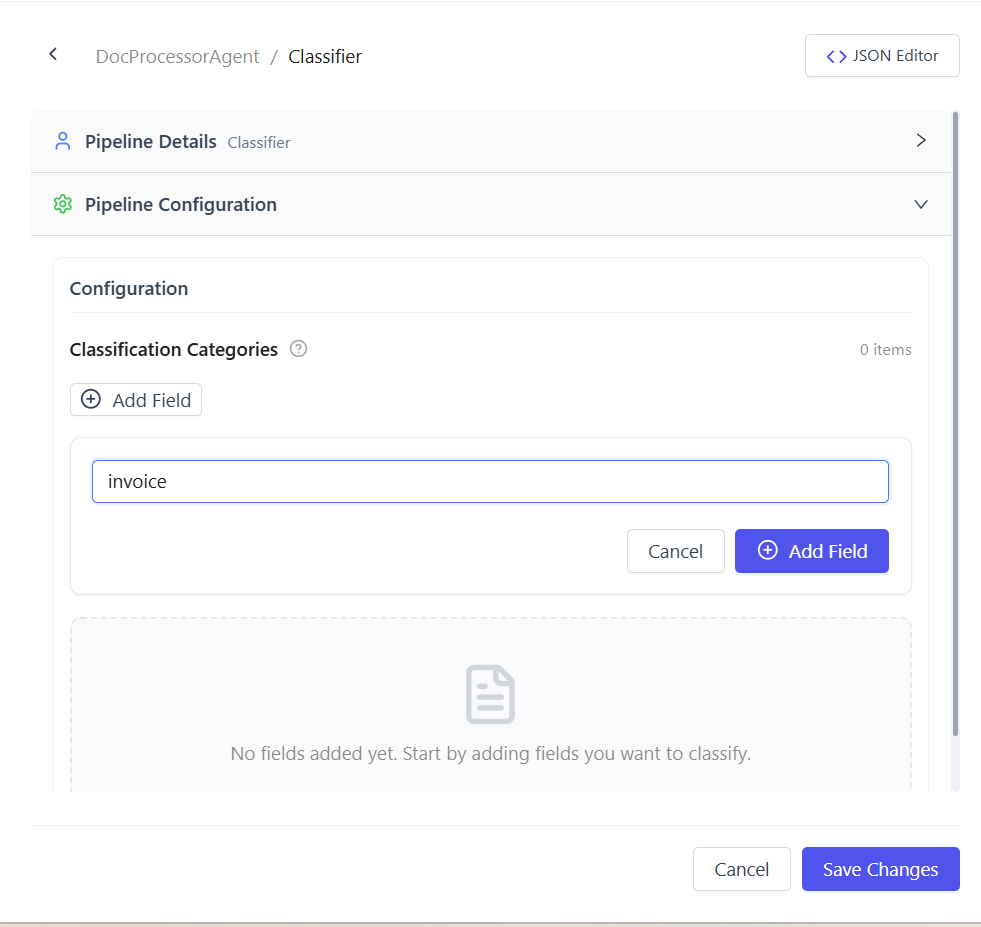Select the Classifier breadcrumb item
This screenshot has height=927, width=981.
coord(325,56)
